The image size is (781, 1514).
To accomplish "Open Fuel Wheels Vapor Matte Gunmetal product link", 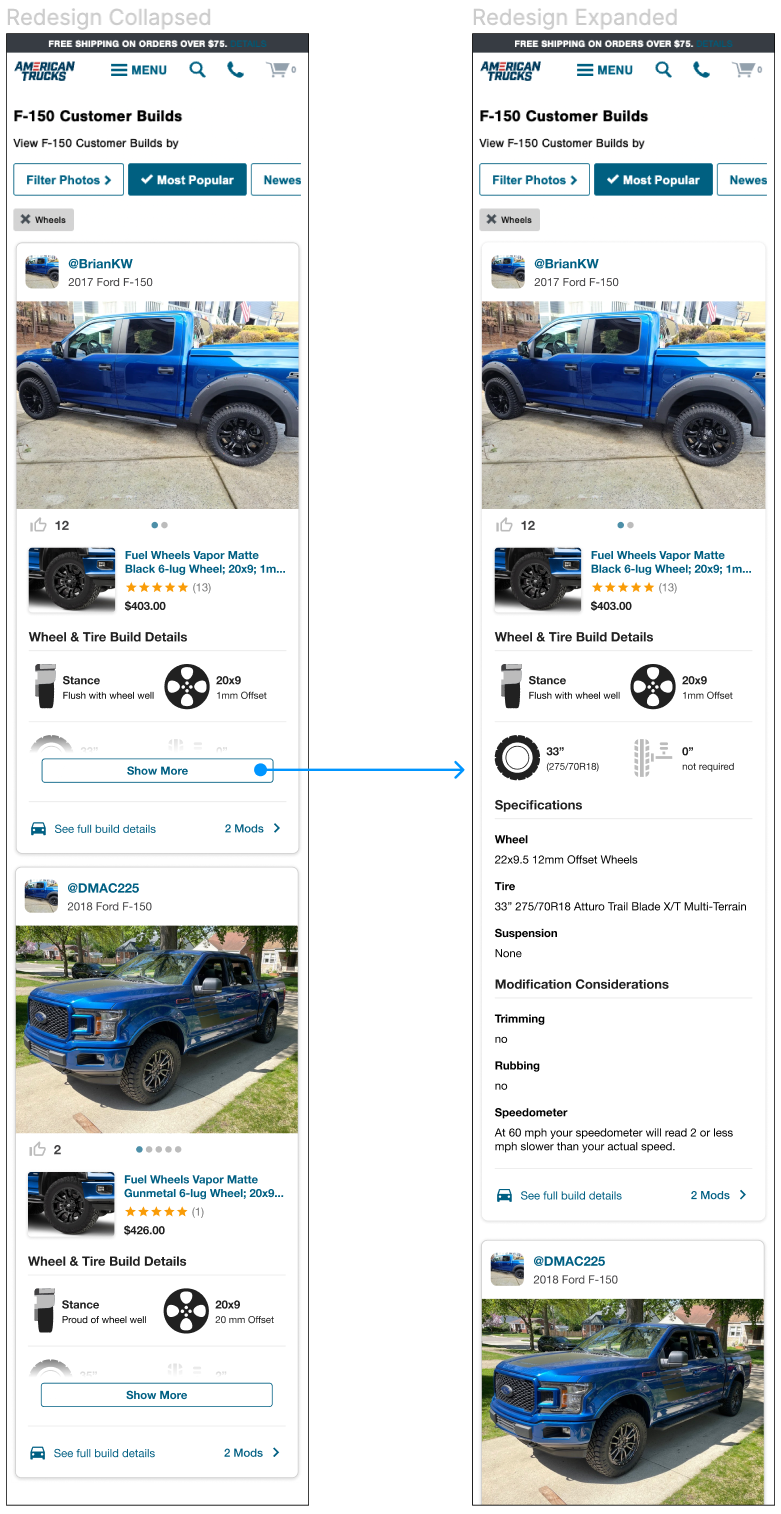I will click(204, 1186).
